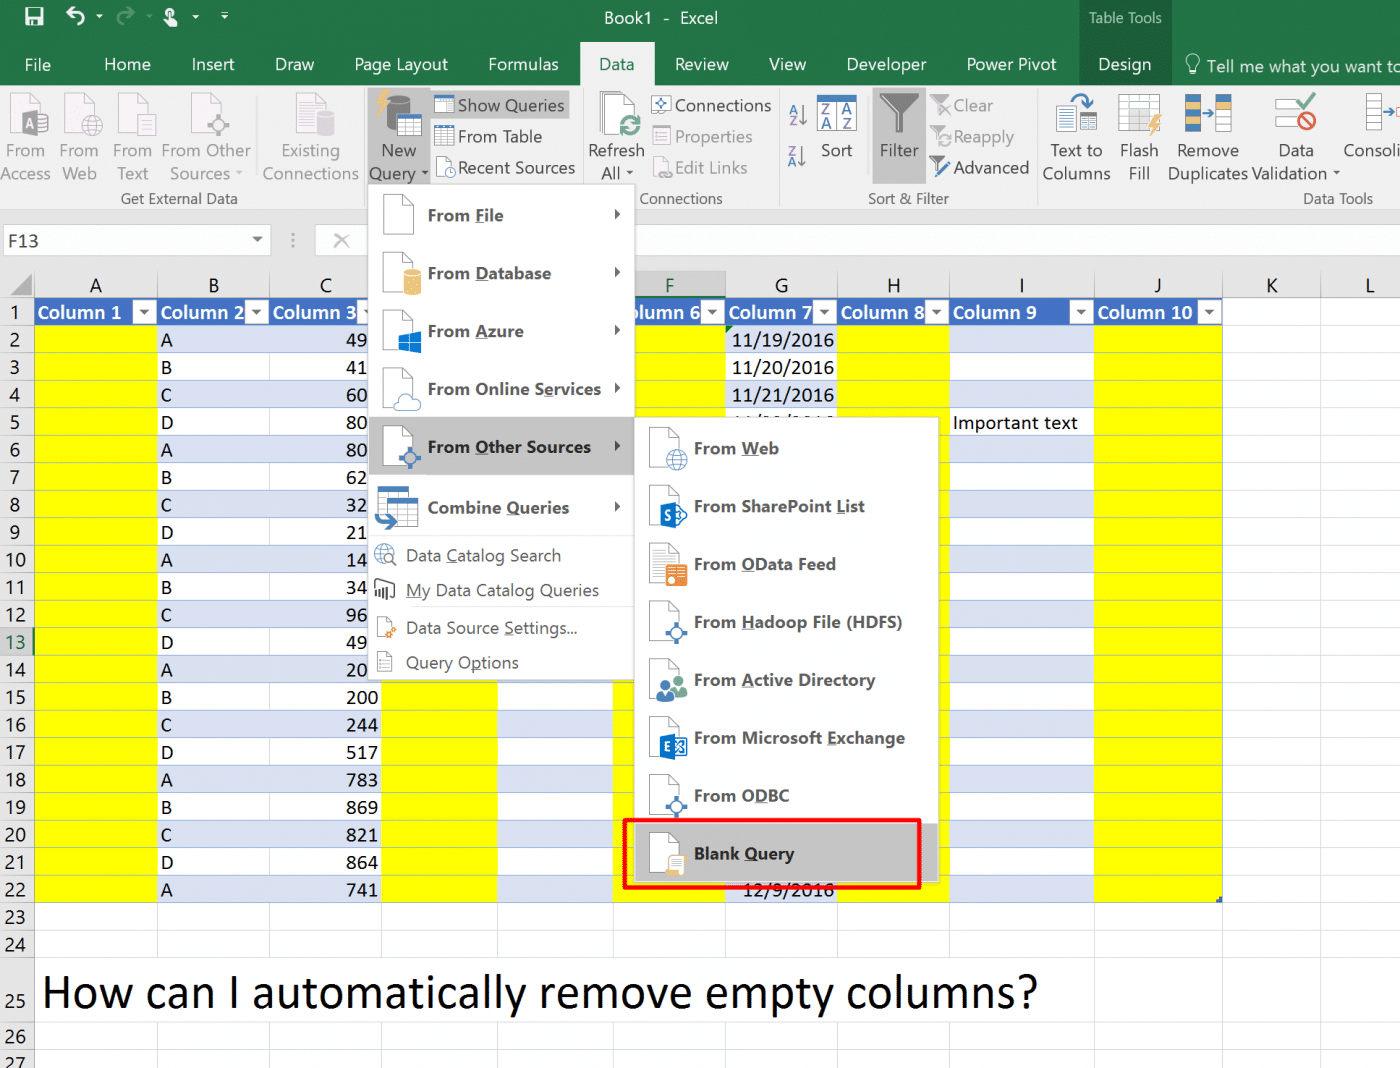Expand From File submenu

point(501,215)
